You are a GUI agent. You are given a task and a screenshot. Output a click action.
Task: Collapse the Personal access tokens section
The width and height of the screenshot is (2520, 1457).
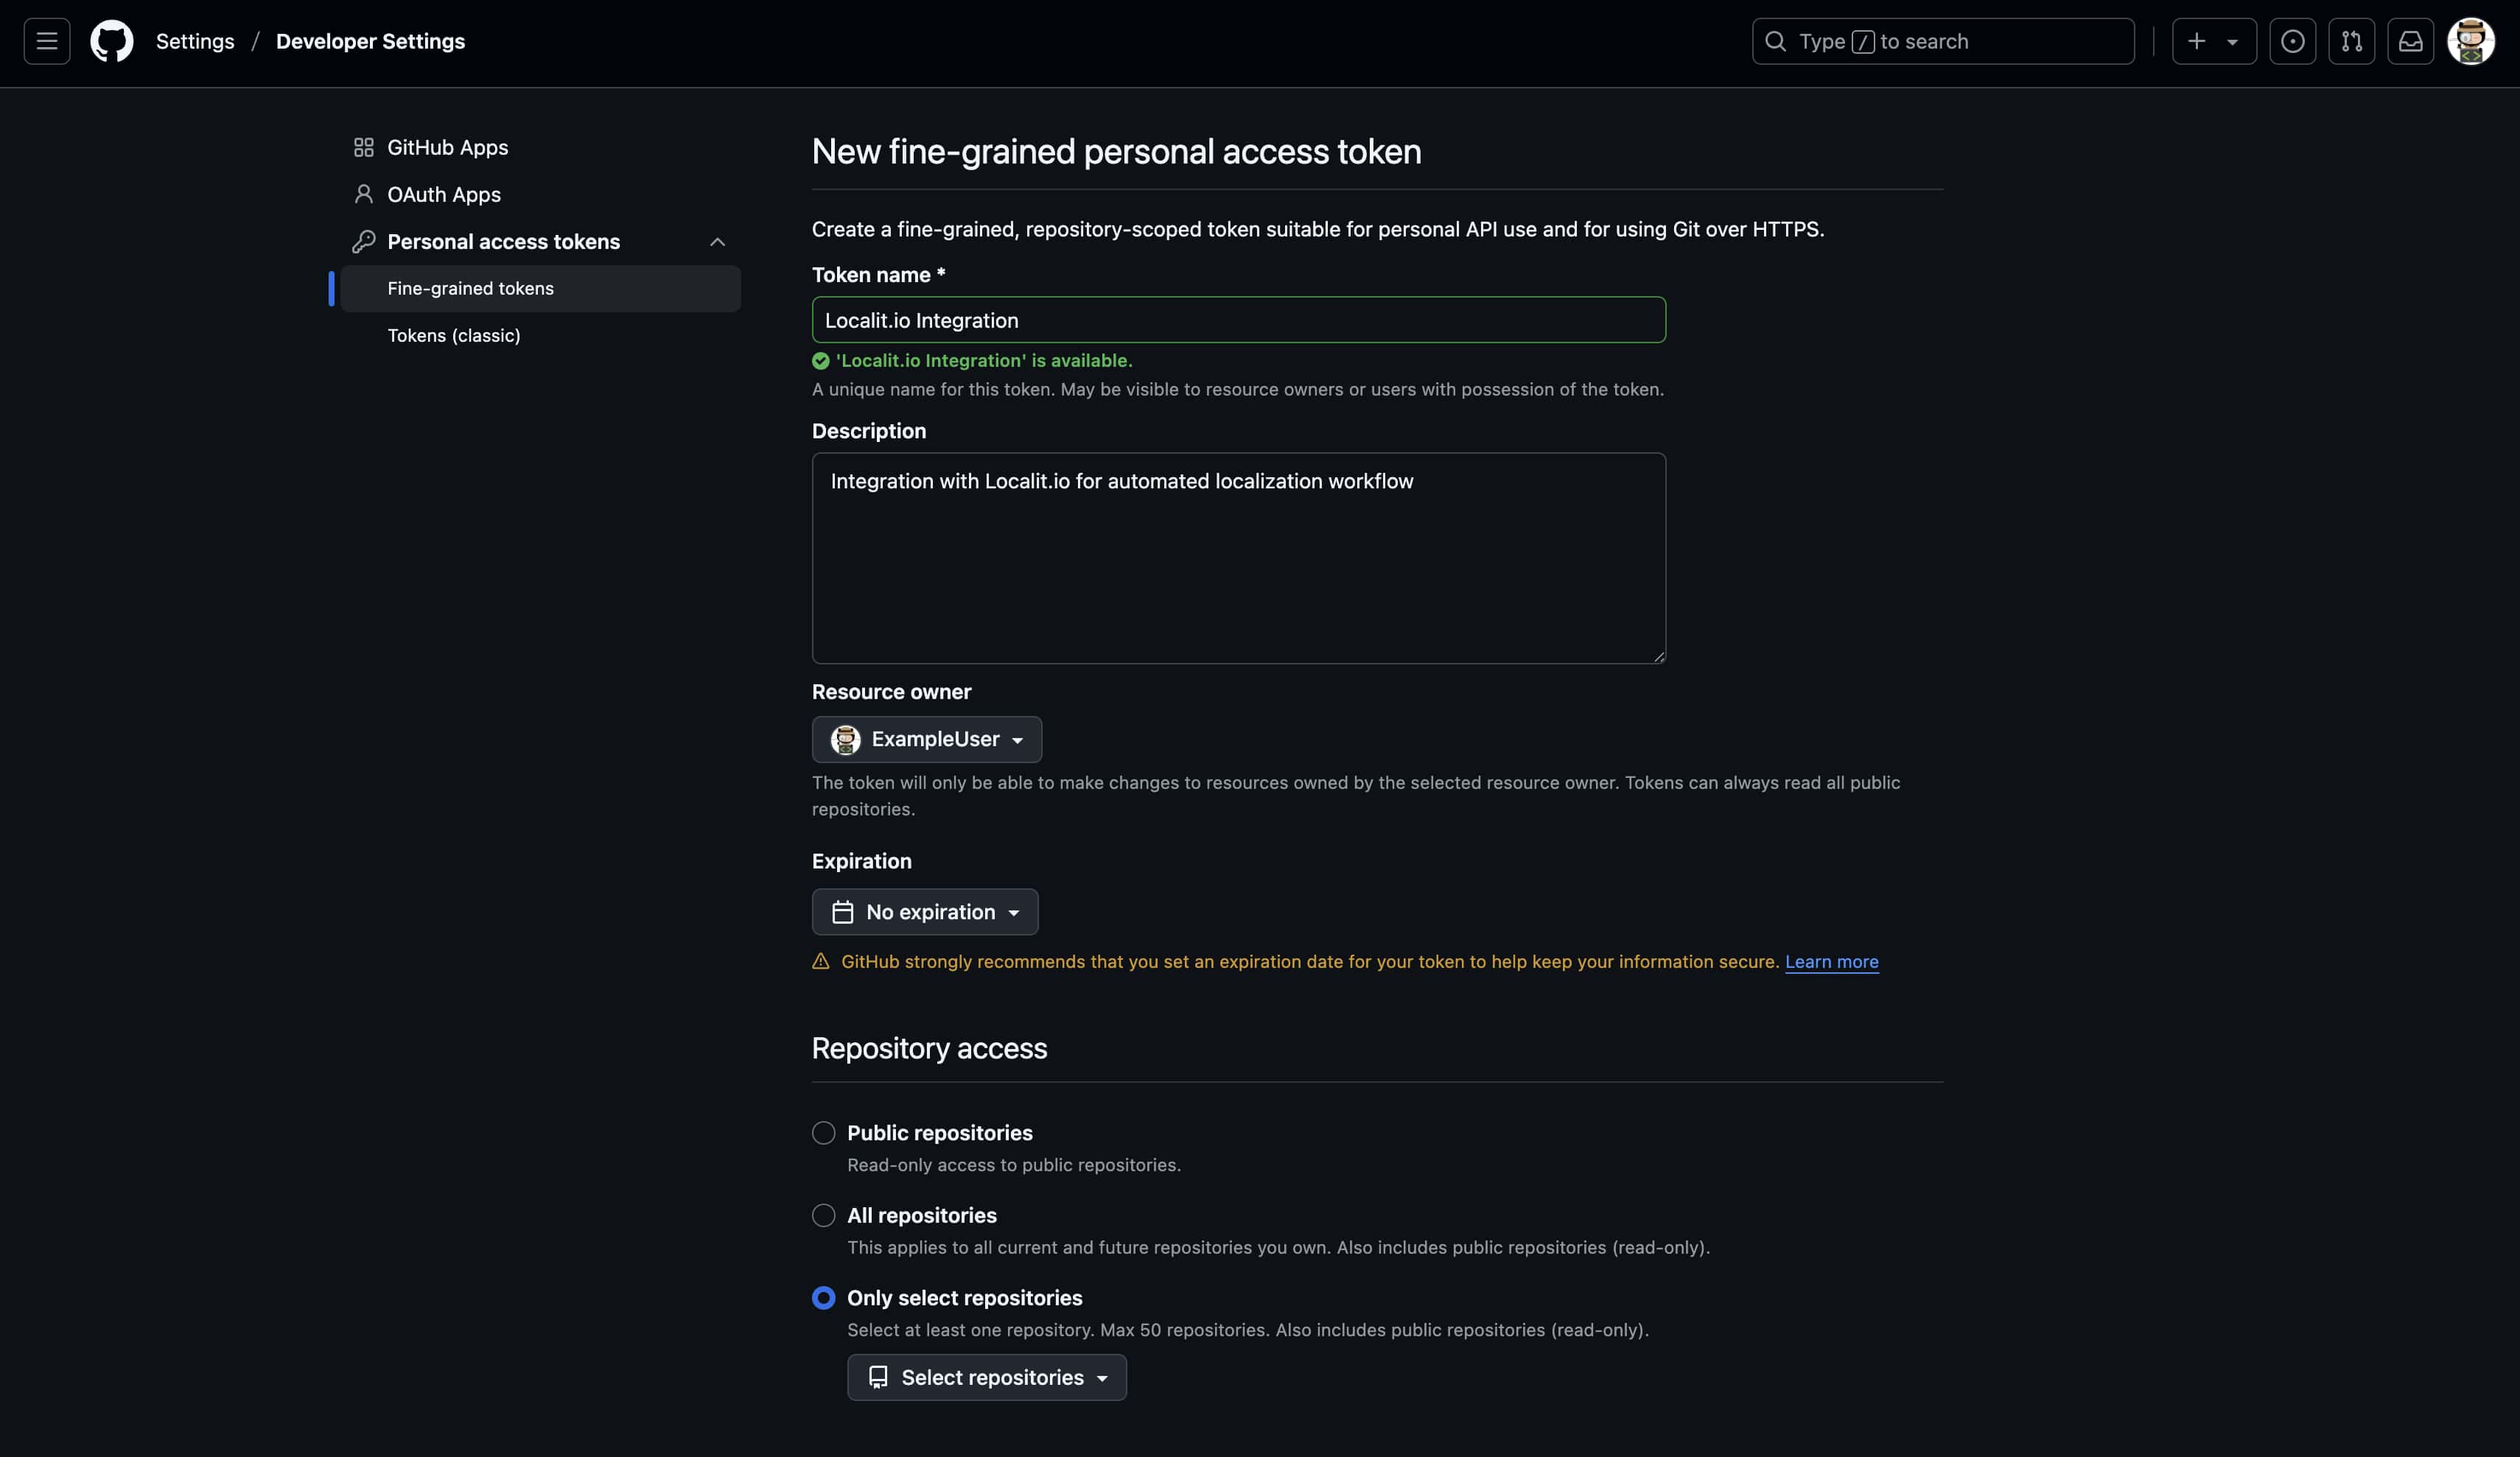(x=717, y=241)
